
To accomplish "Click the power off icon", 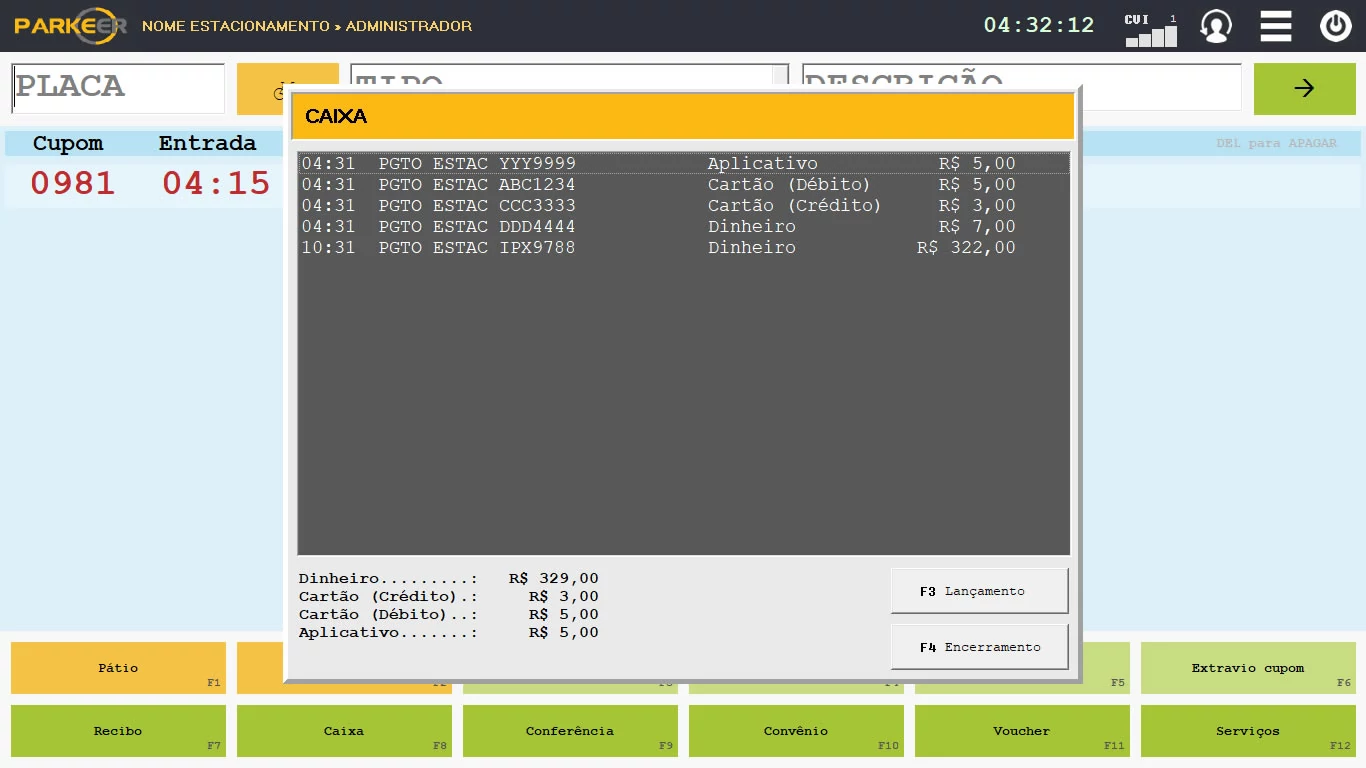I will tap(1336, 26).
